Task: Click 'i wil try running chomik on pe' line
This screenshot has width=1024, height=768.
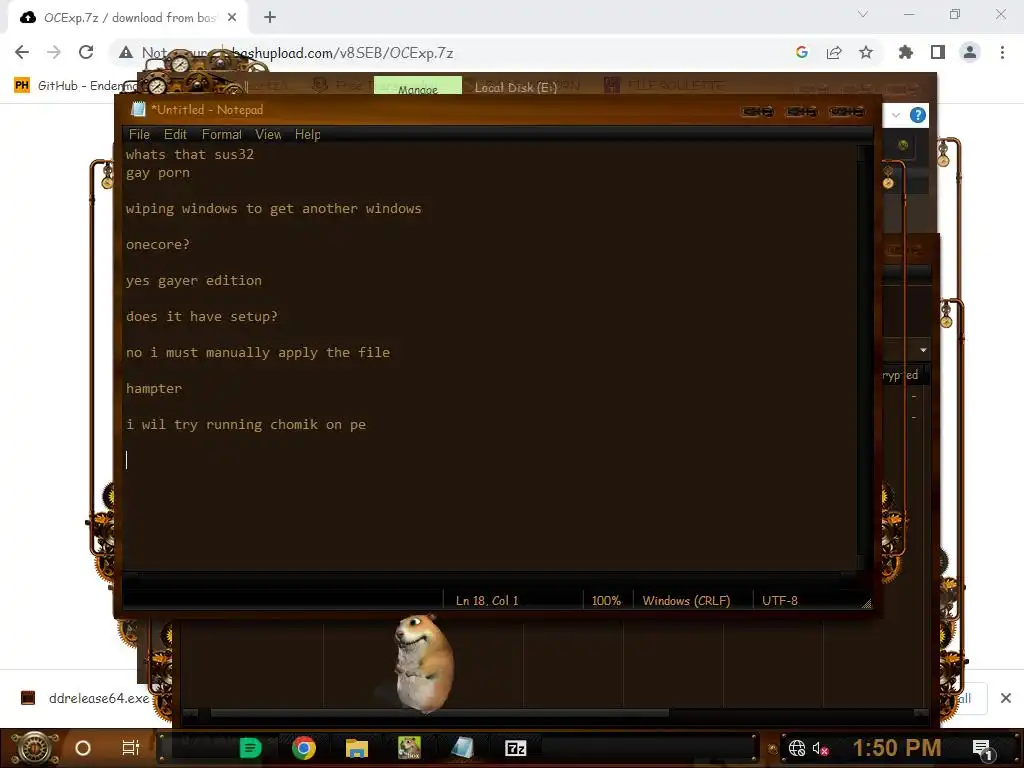Action: [x=246, y=424]
